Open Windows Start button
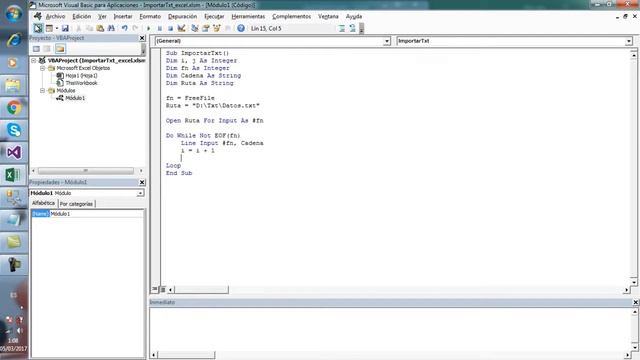This screenshot has width=640, height=360. point(13,13)
